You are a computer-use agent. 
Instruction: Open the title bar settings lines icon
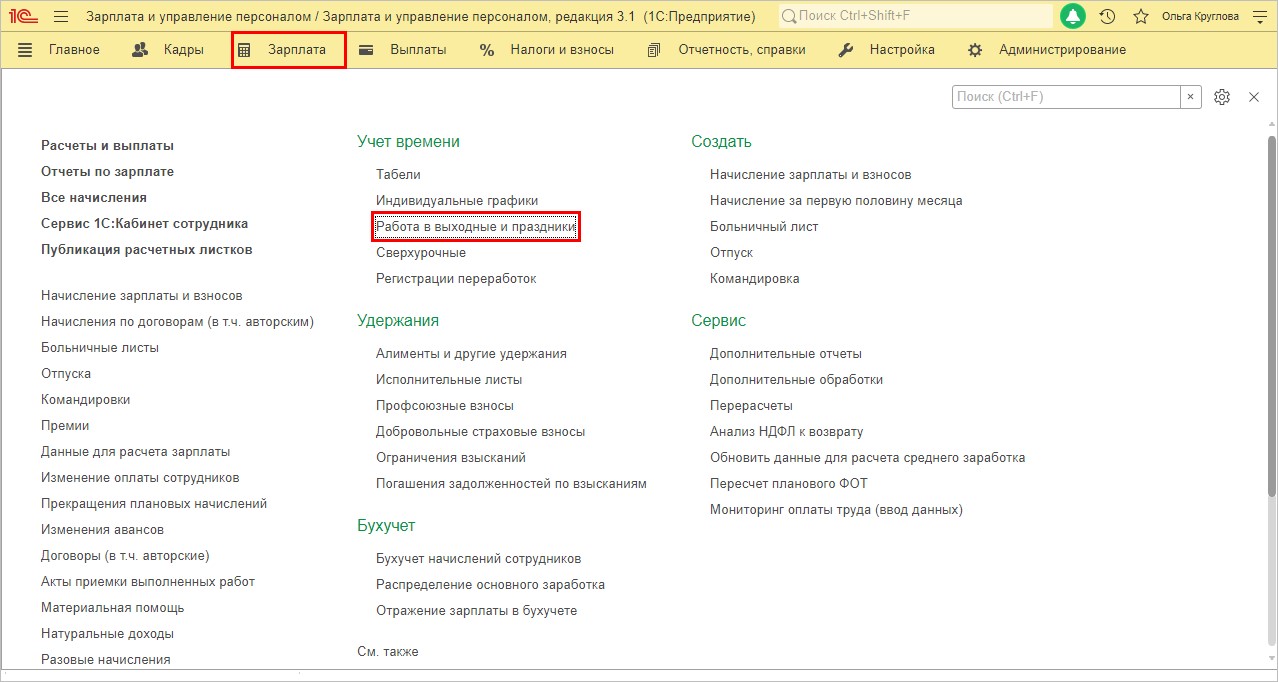[x=1258, y=16]
